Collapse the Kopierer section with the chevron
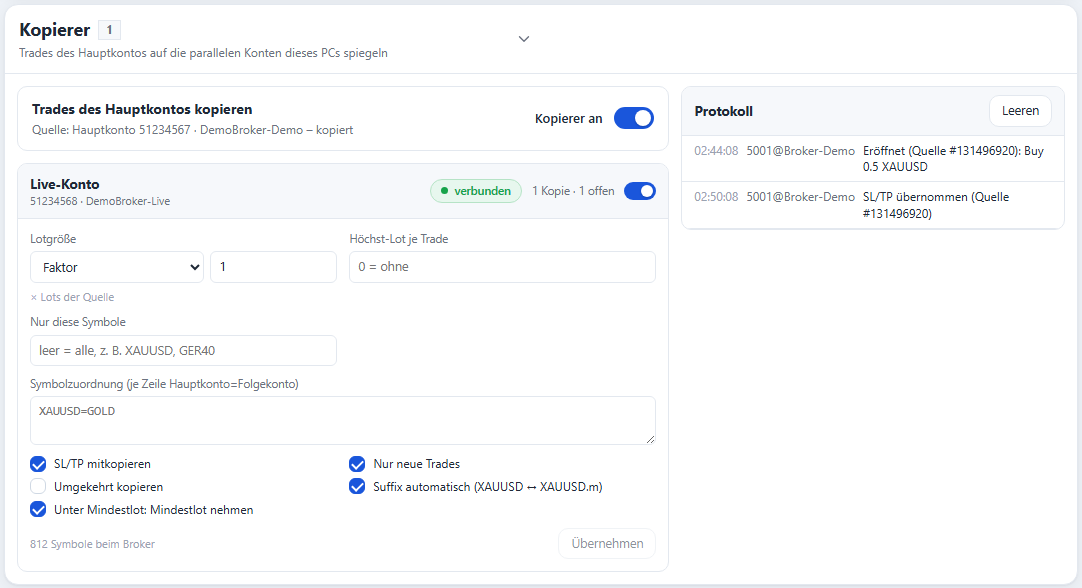The width and height of the screenshot is (1082, 588). (524, 39)
